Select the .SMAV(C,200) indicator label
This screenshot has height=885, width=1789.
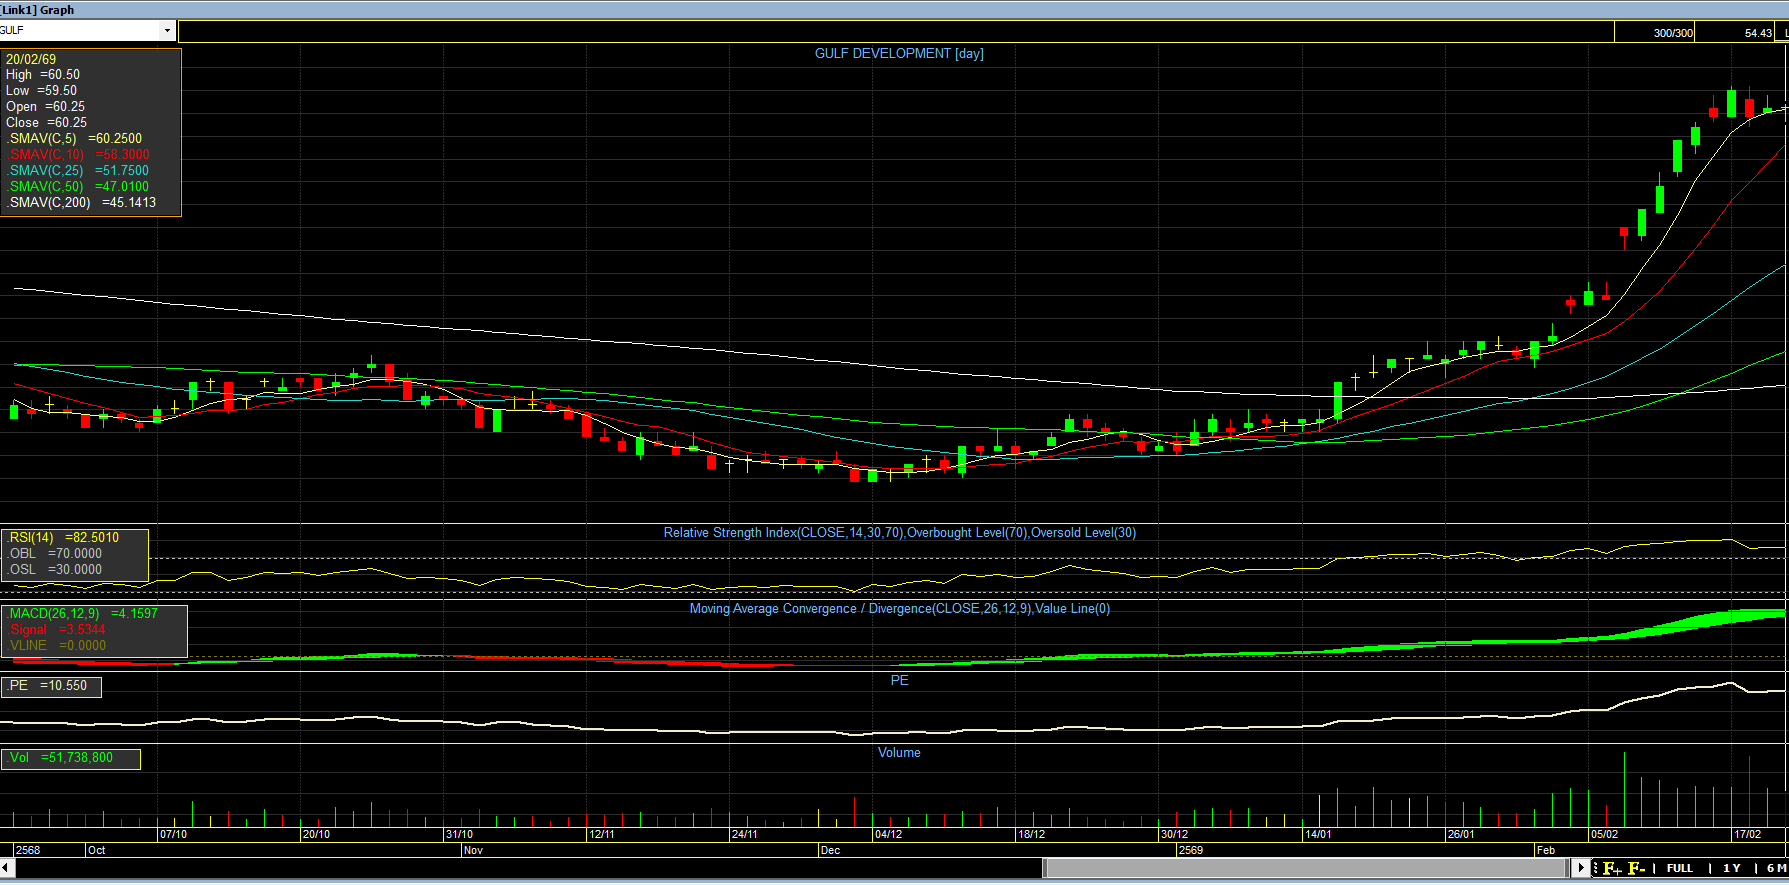82,203
